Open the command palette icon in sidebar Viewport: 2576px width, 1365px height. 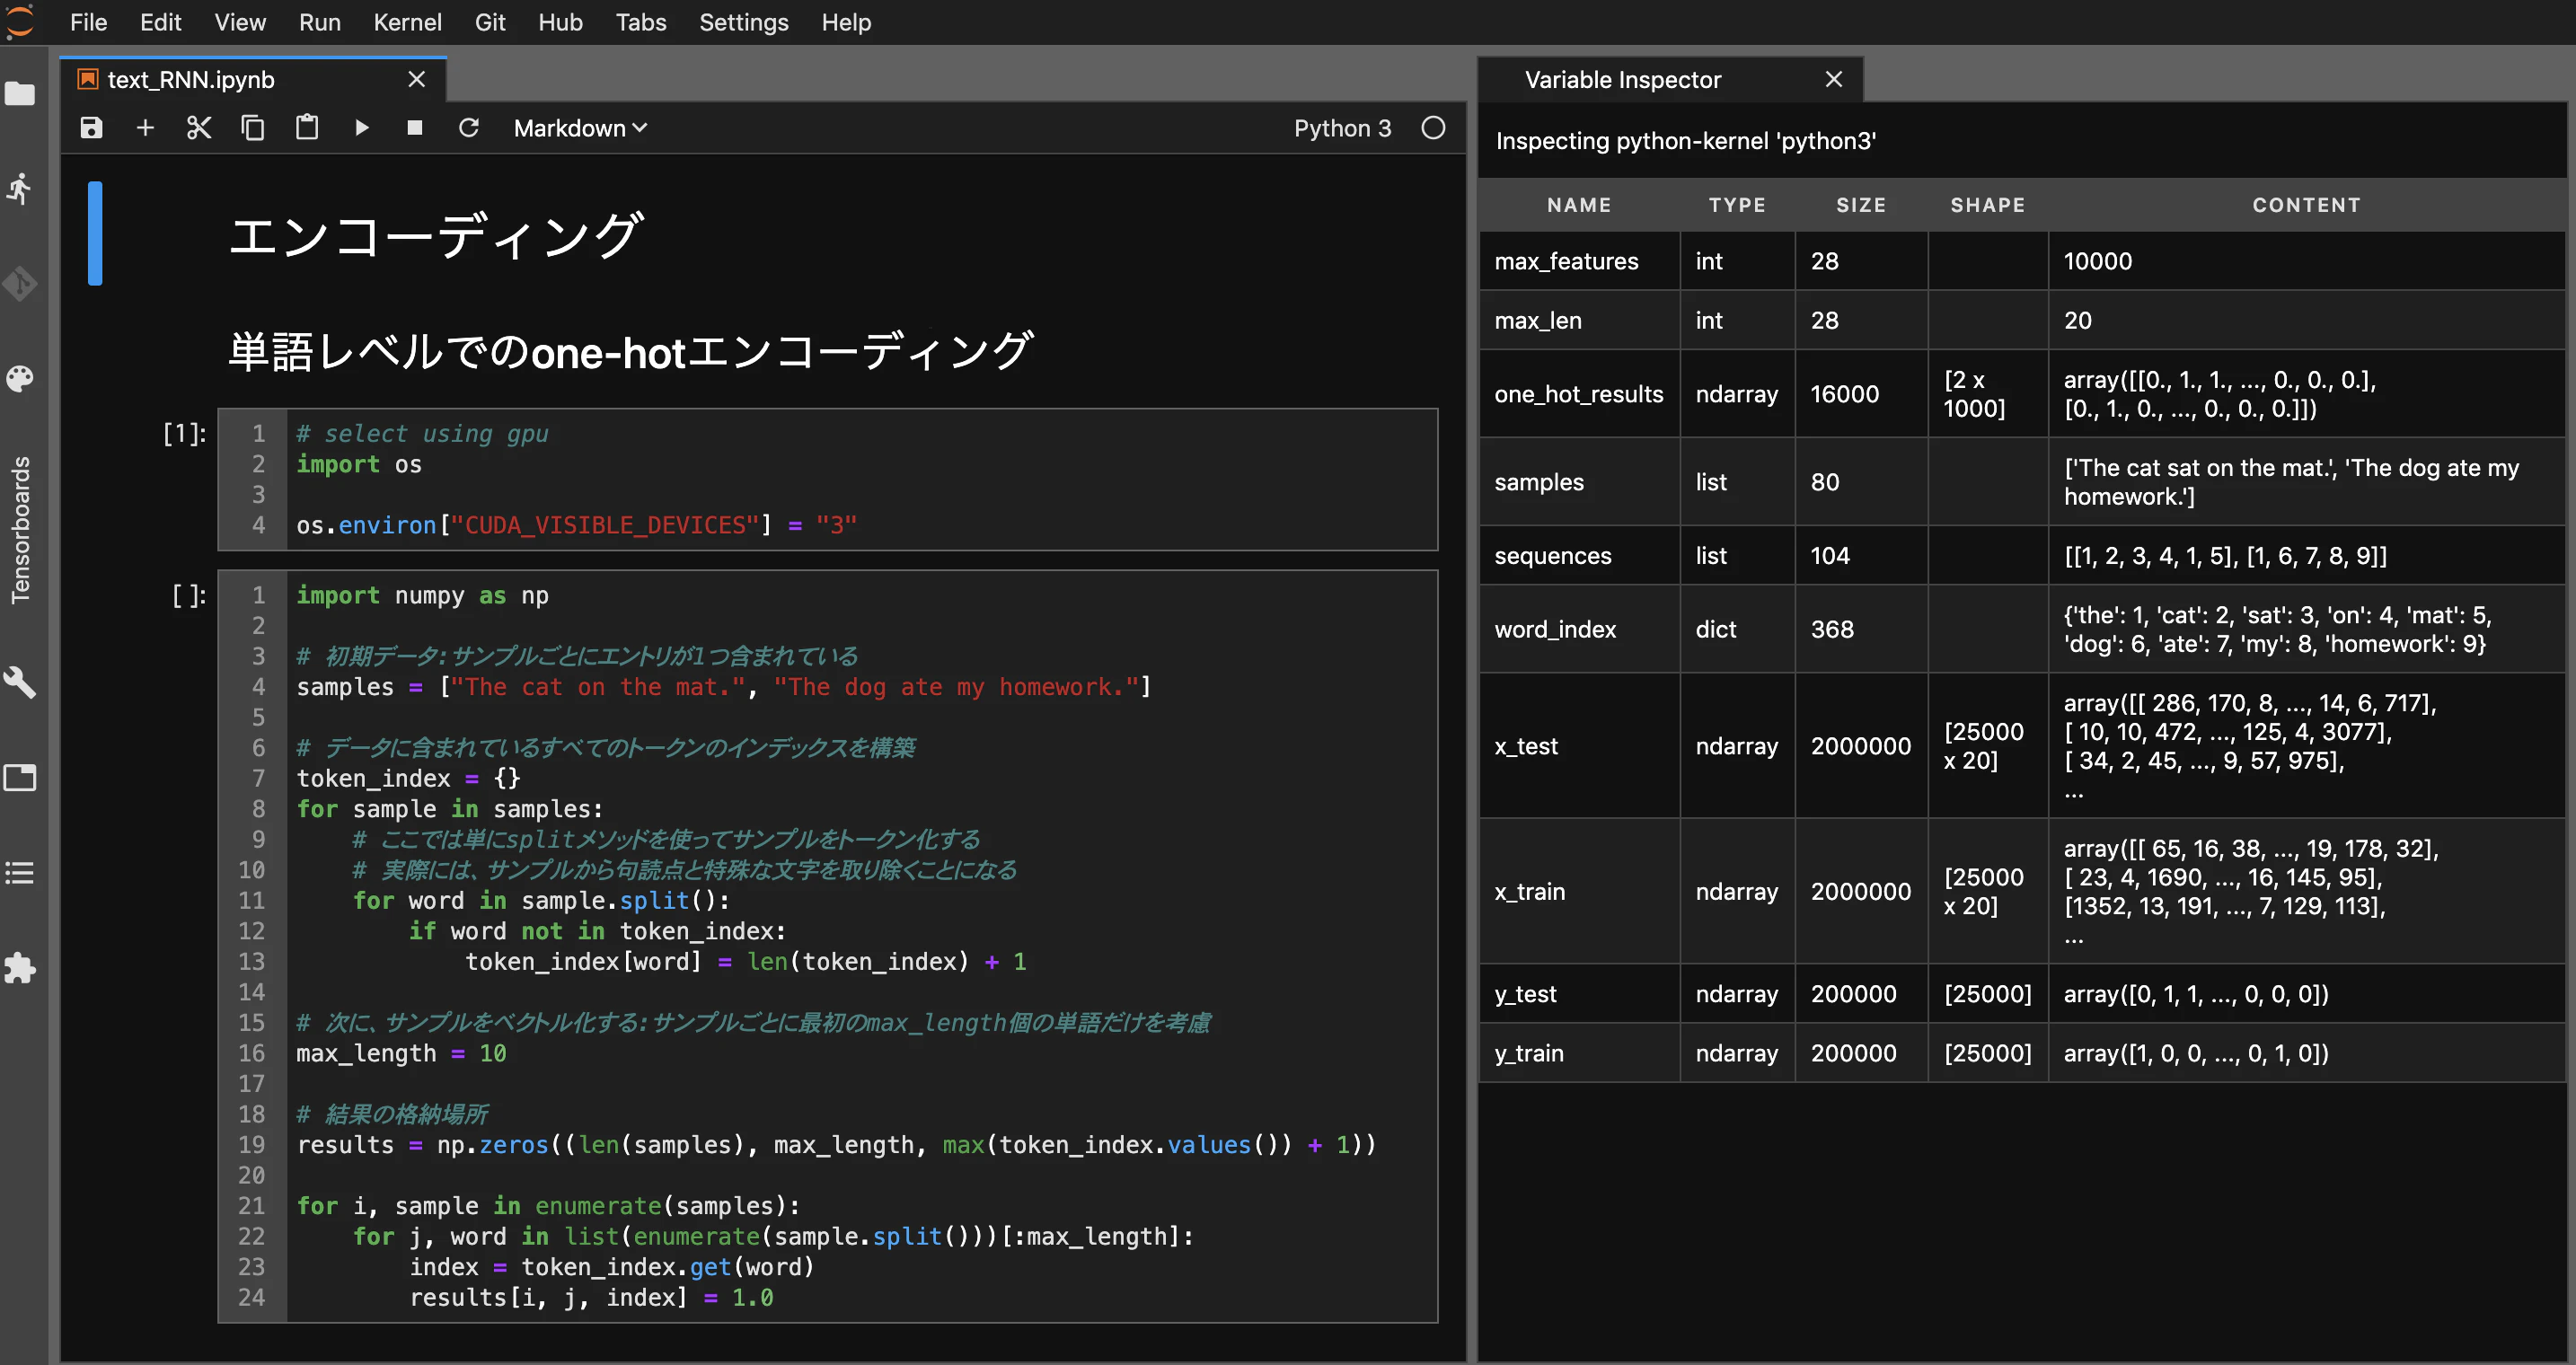(20, 379)
